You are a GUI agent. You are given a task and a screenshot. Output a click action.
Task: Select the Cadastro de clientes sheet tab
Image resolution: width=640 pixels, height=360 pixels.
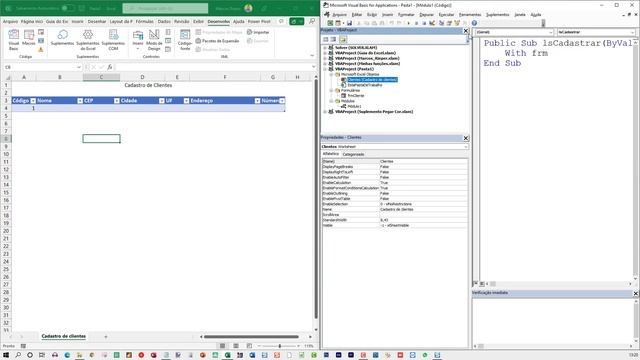[64, 336]
